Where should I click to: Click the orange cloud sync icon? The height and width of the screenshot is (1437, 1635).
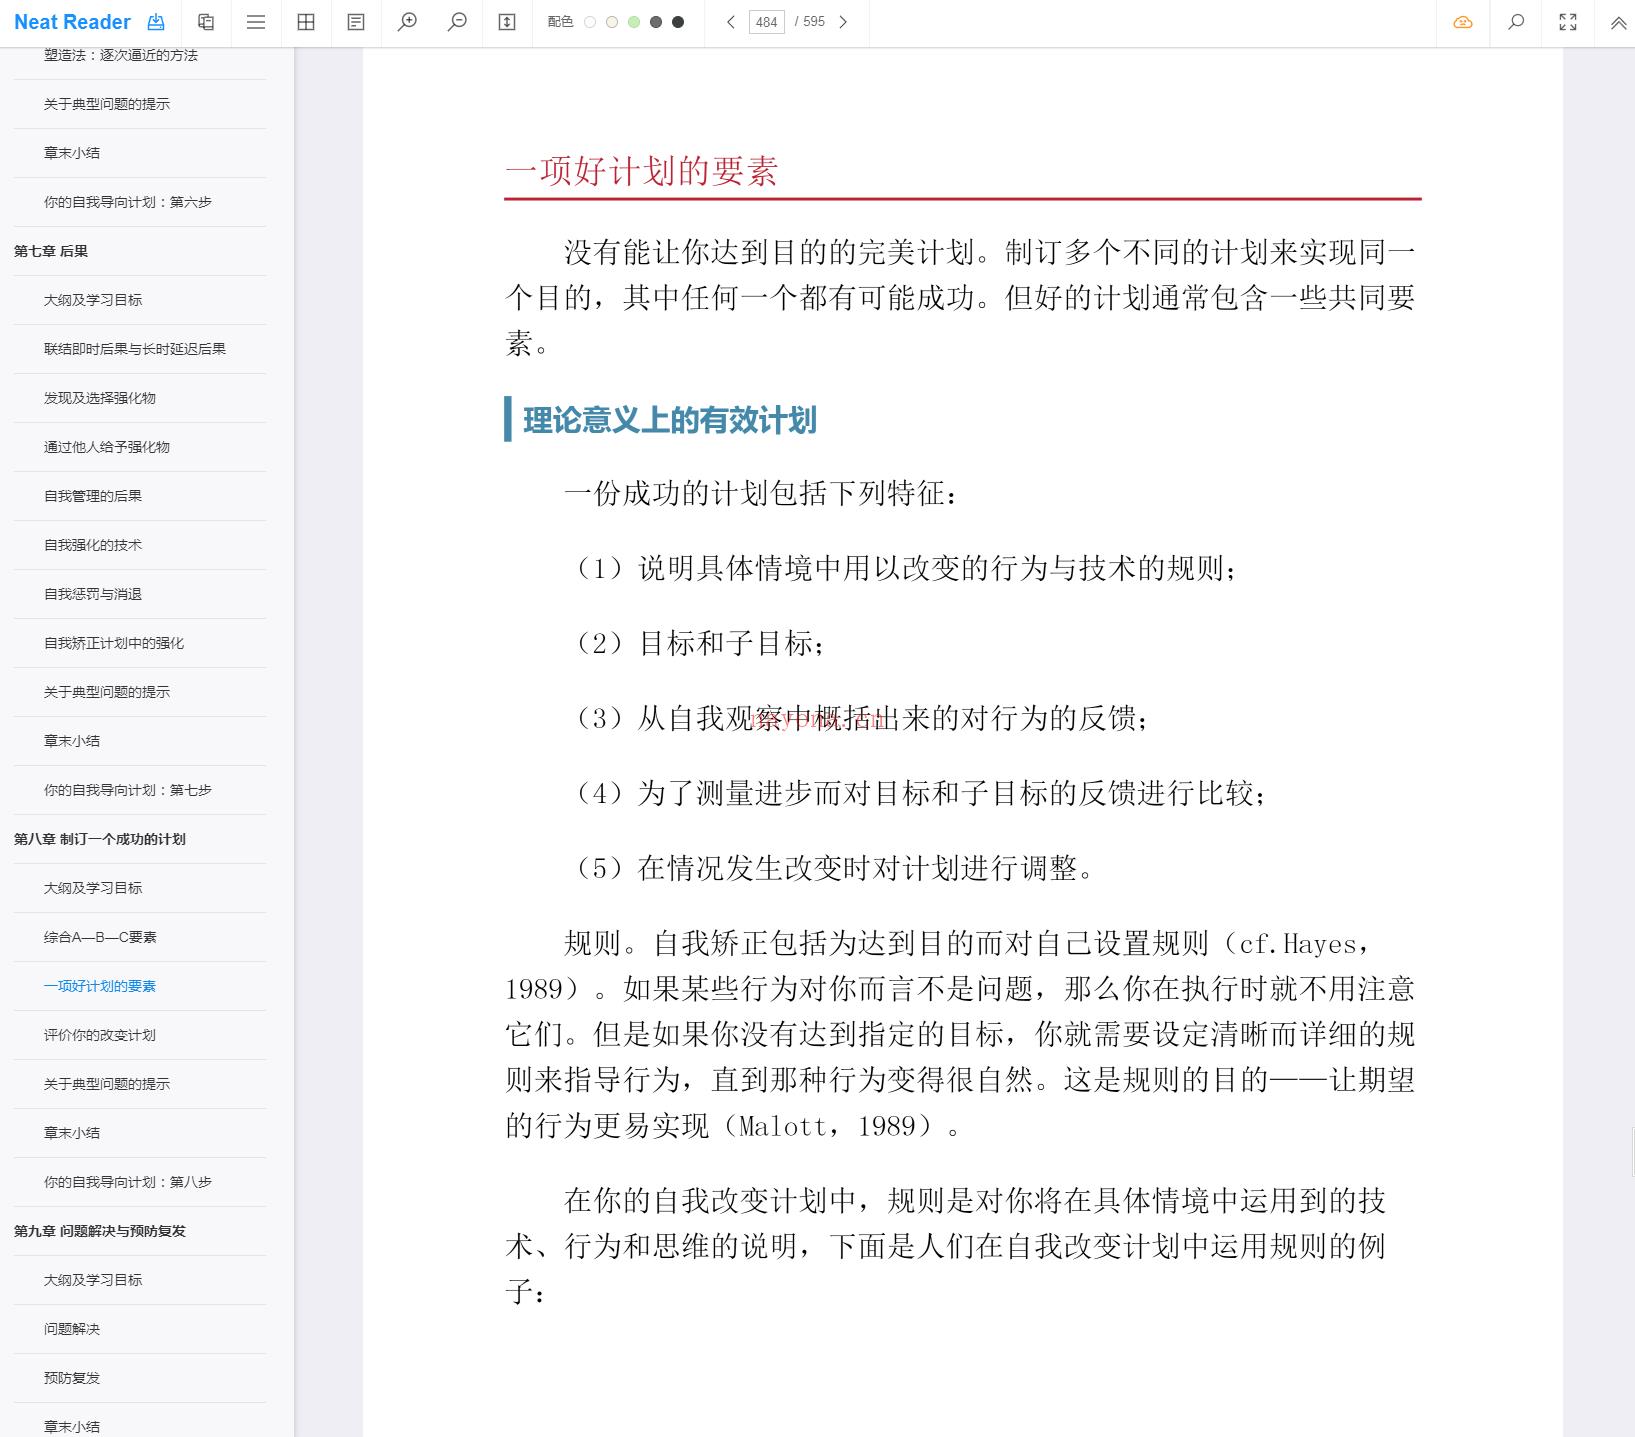[x=1463, y=22]
